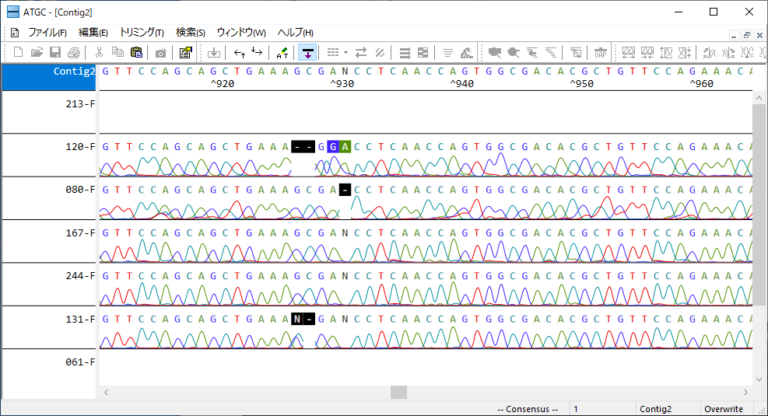Click the horizontal scrollbar left arrow
This screenshot has width=768, height=416.
(106, 392)
